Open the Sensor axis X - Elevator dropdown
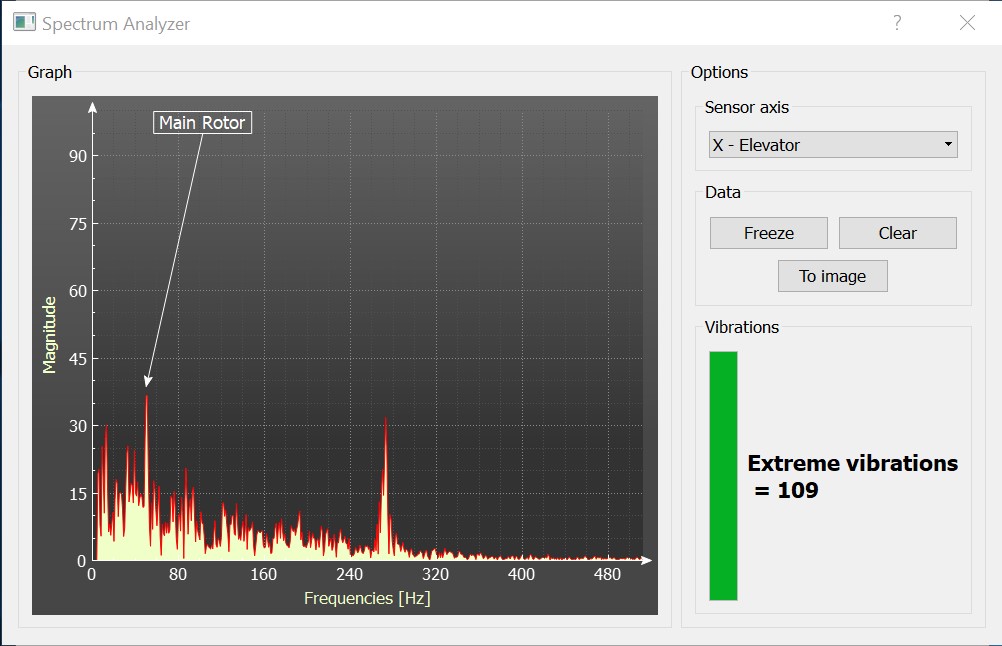The height and width of the screenshot is (646, 1002). coord(832,145)
